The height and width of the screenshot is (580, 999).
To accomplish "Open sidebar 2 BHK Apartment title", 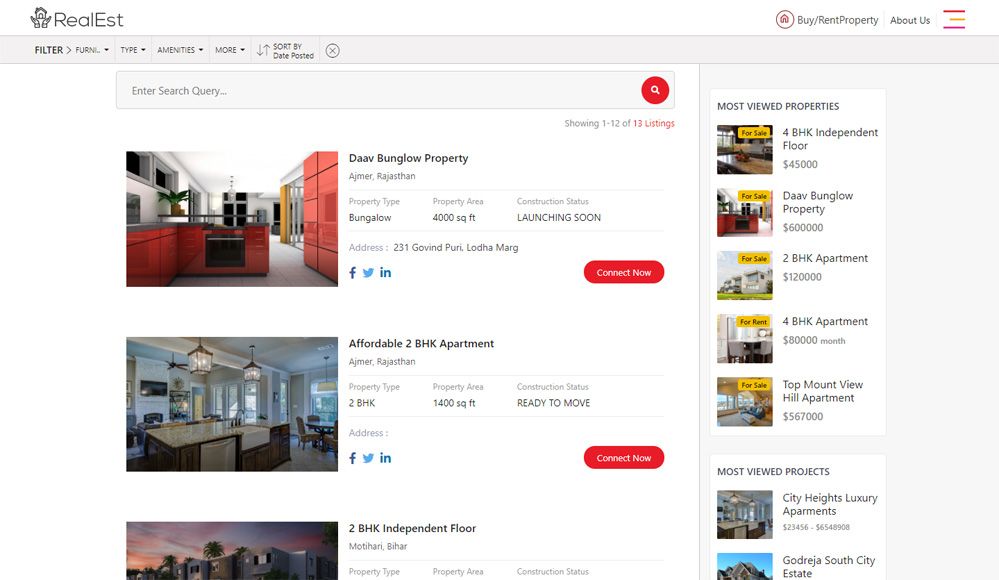I will coord(825,258).
